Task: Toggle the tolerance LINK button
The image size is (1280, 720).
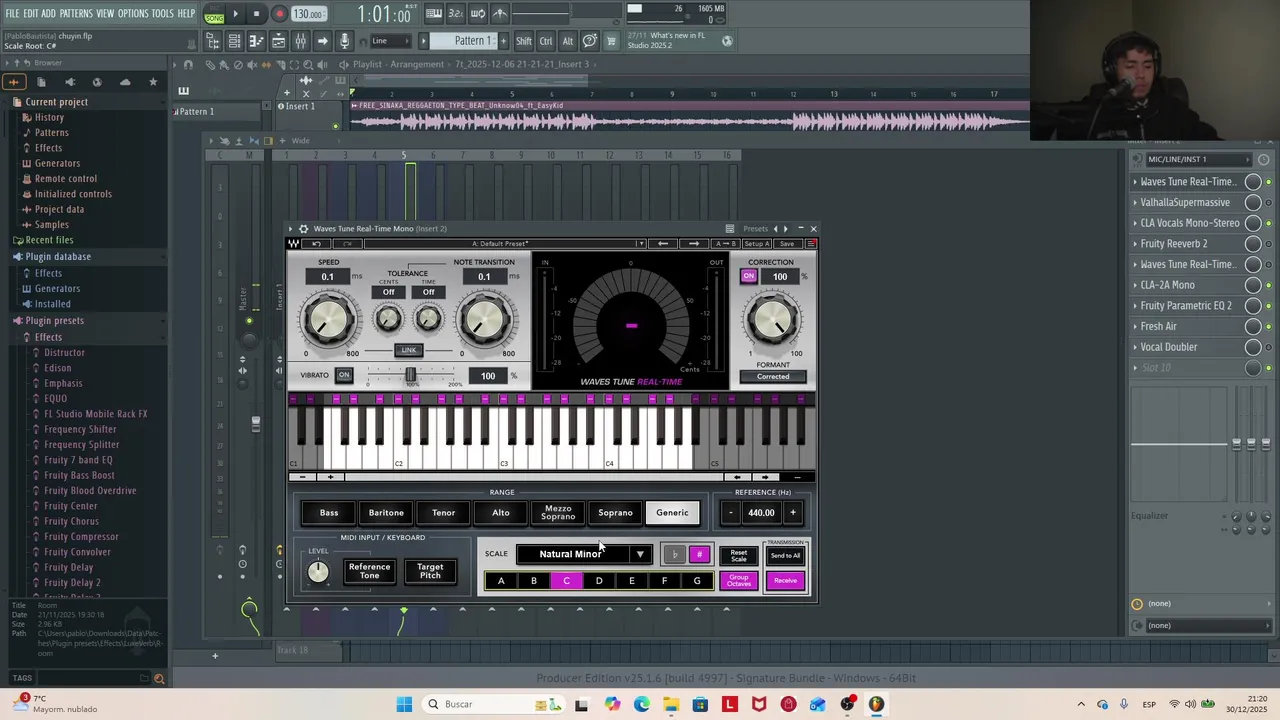Action: click(408, 350)
